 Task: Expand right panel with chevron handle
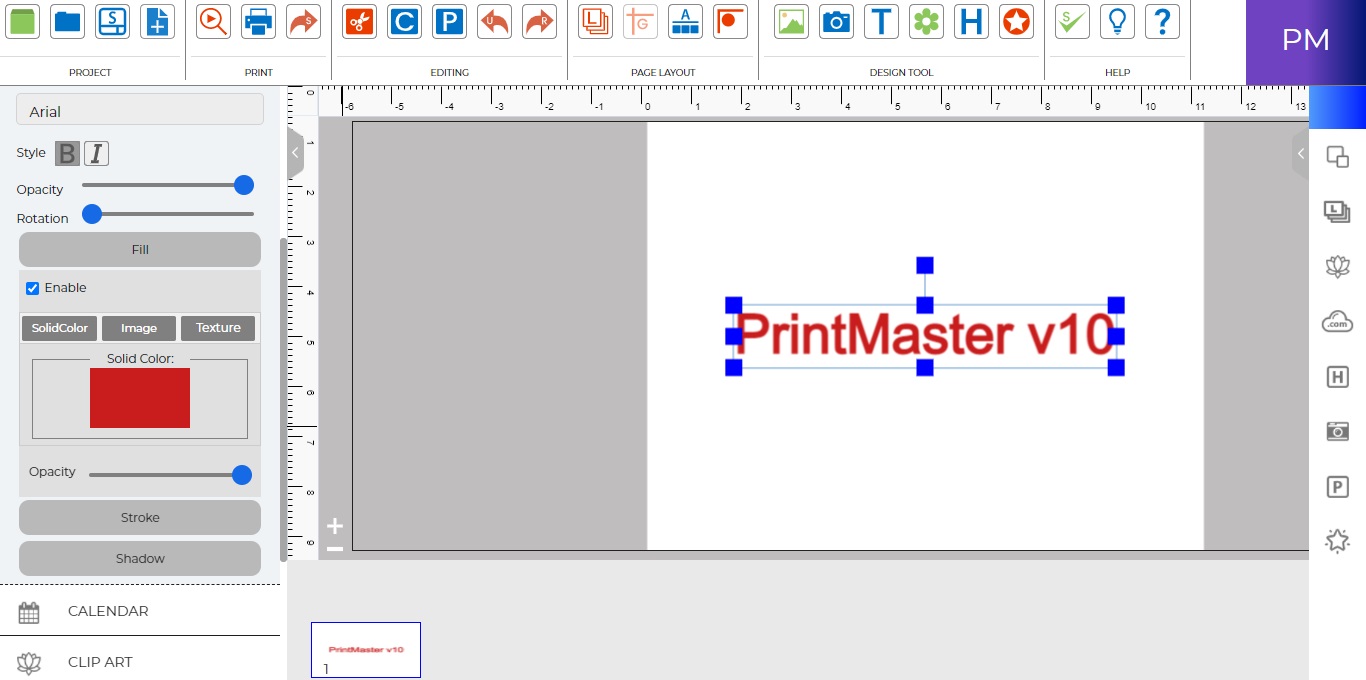[x=1300, y=153]
